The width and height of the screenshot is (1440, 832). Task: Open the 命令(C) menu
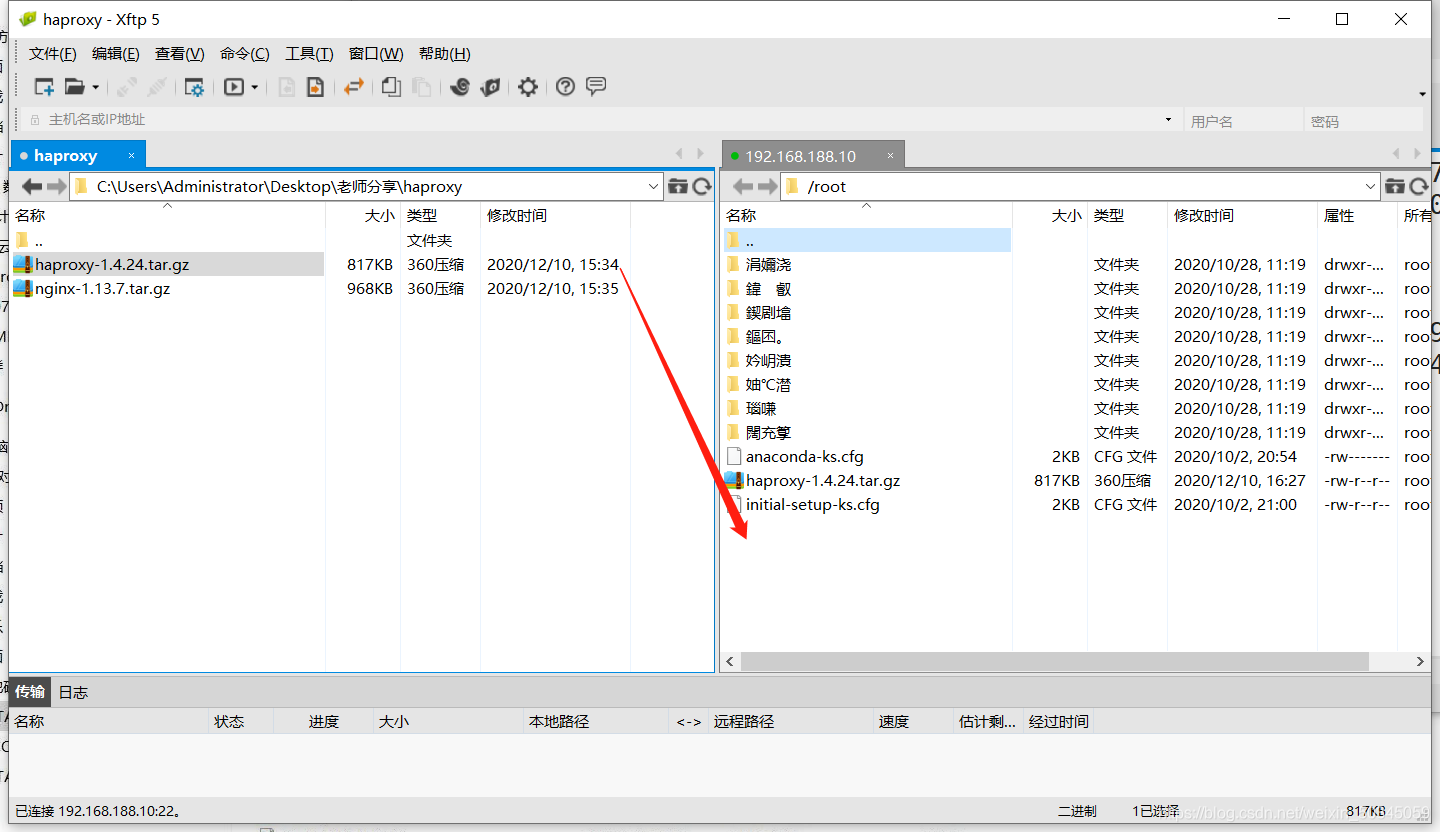(245, 54)
